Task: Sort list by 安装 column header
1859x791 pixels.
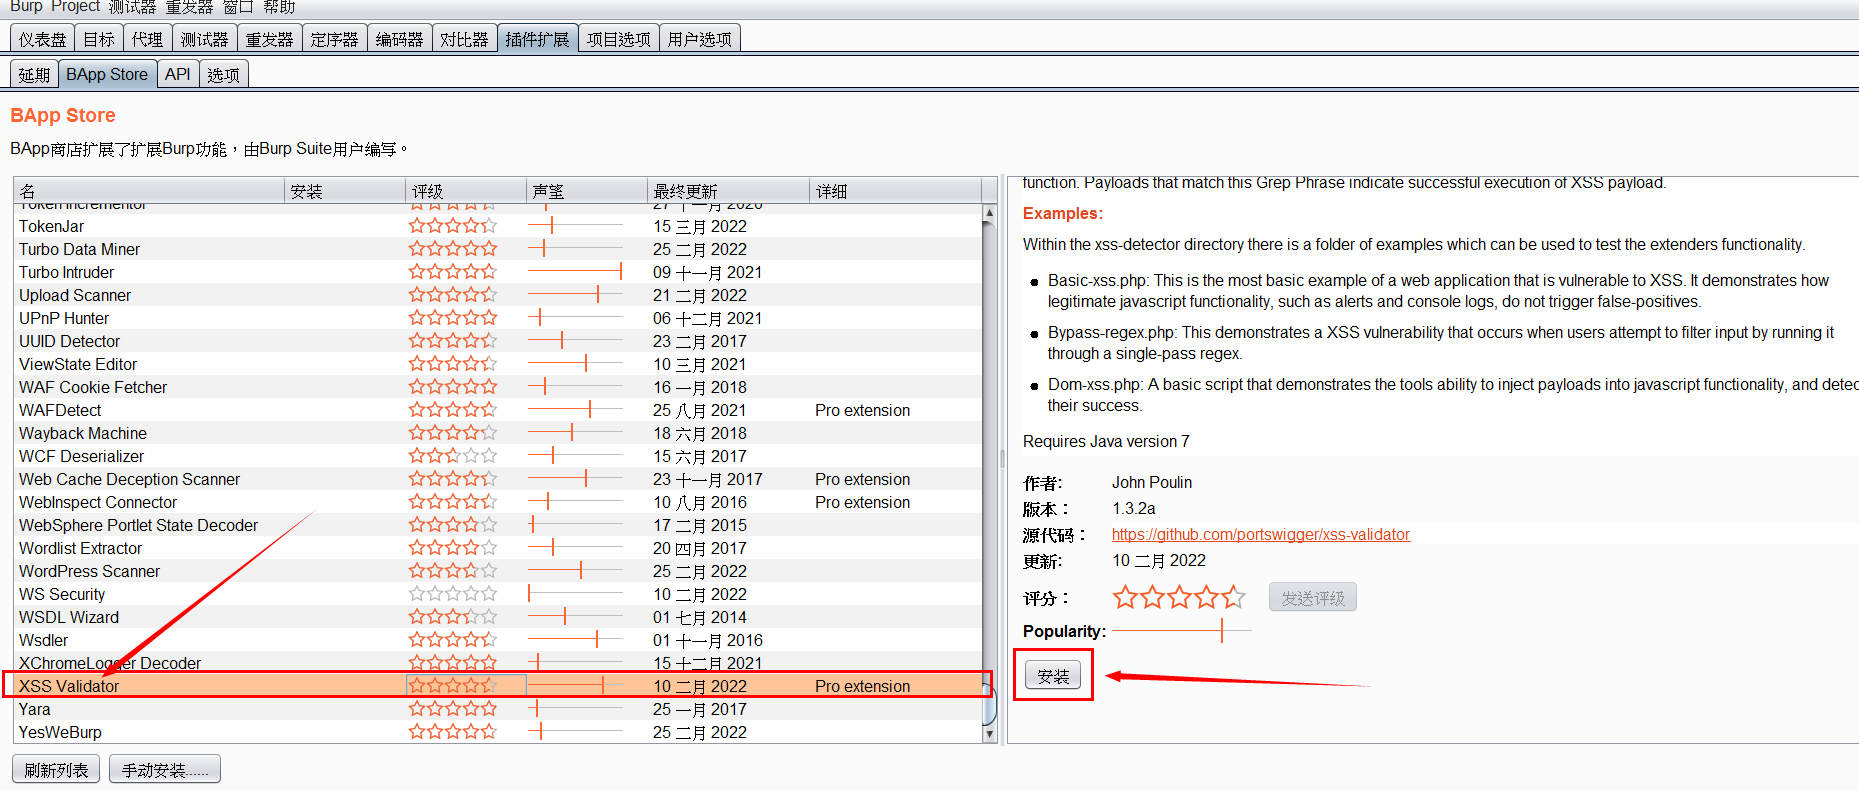Action: [x=346, y=190]
